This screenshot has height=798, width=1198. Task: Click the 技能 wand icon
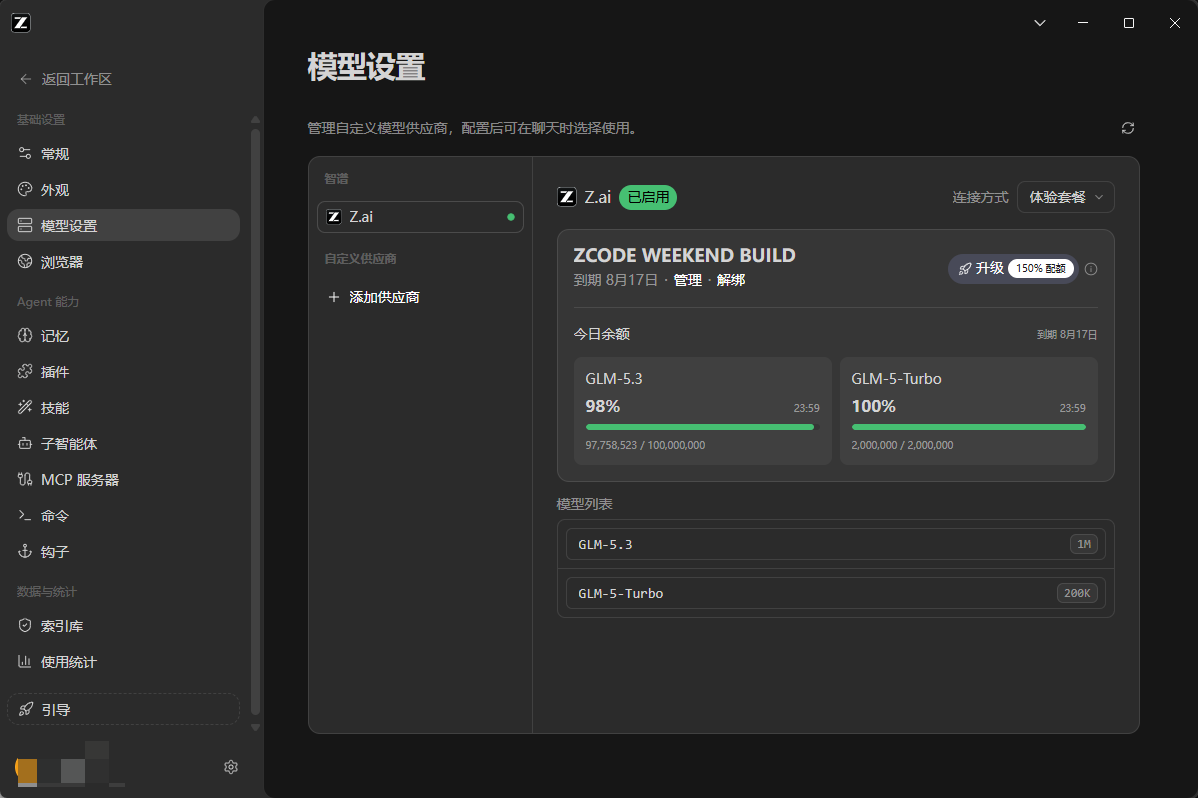25,407
